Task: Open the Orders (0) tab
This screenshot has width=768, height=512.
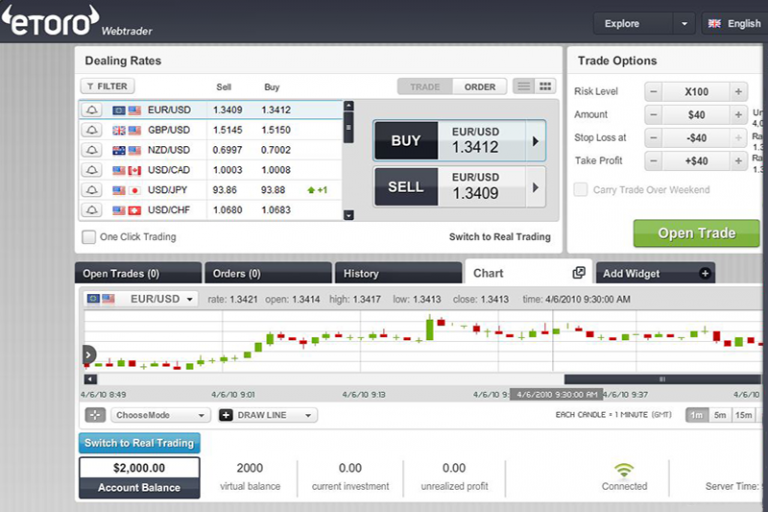Action: (x=268, y=273)
